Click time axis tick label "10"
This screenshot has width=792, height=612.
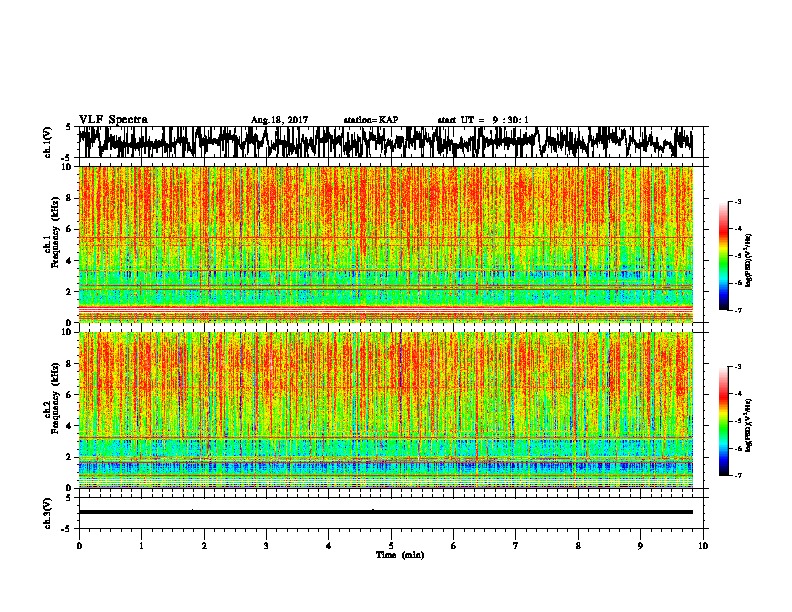703,546
